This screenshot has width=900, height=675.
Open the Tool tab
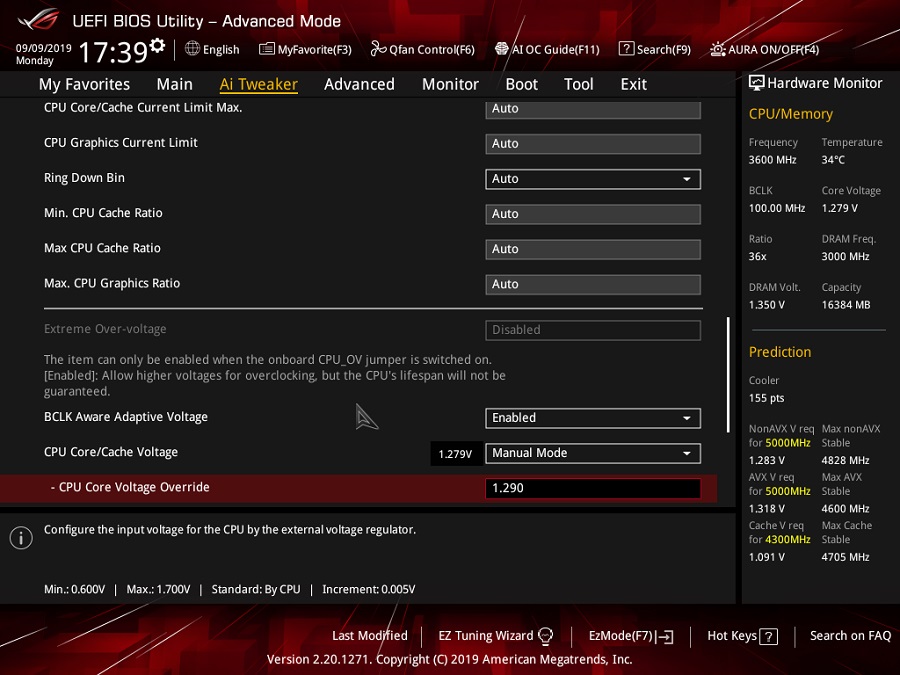(579, 84)
